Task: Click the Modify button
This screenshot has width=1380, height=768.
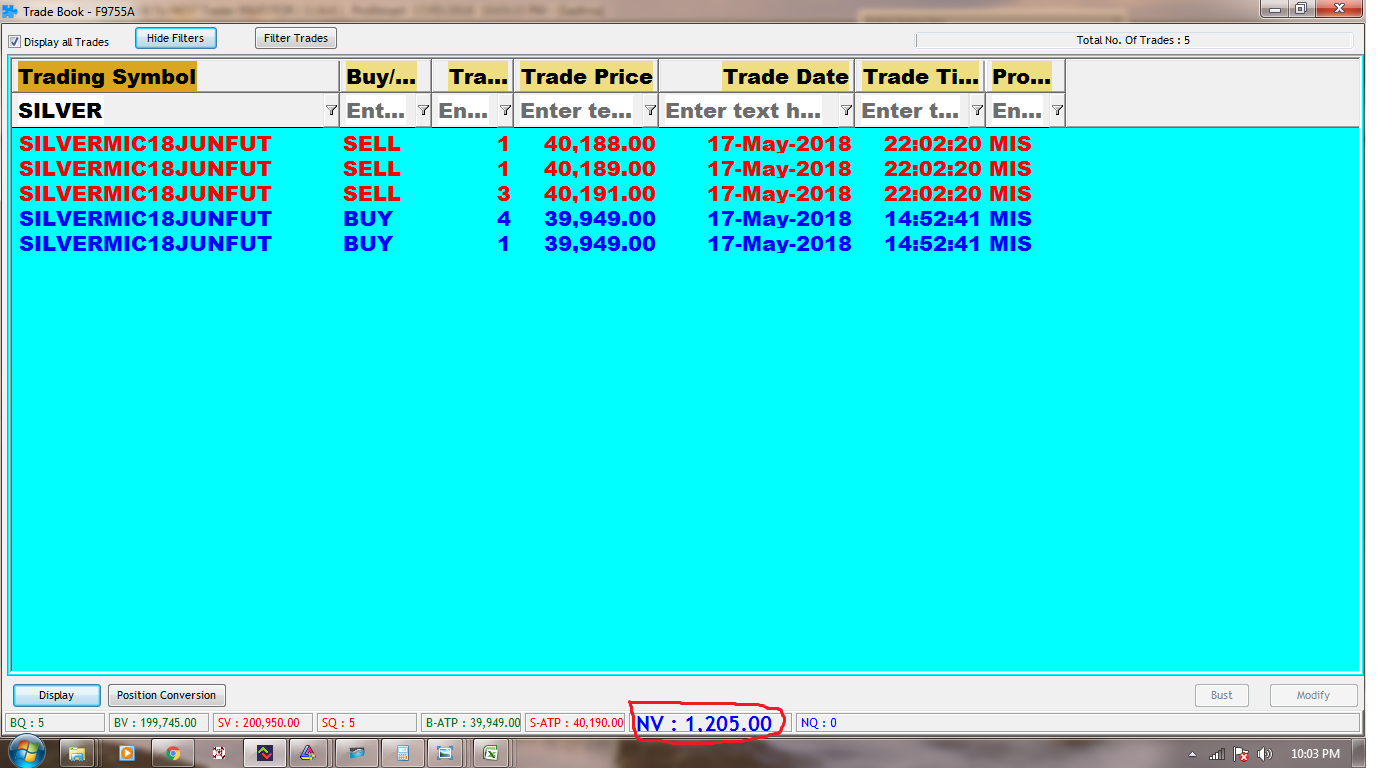Action: (1314, 695)
